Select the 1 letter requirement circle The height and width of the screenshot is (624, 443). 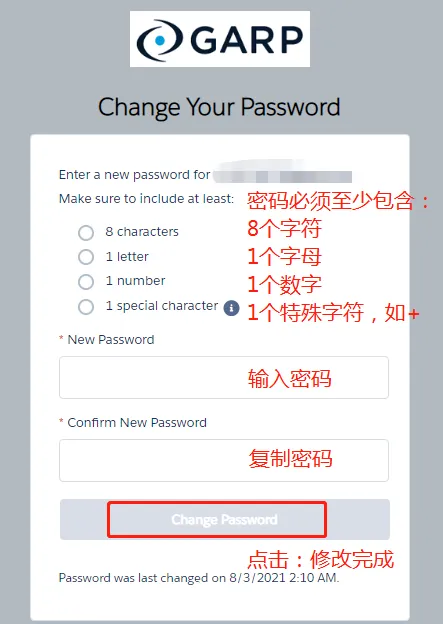[86, 257]
